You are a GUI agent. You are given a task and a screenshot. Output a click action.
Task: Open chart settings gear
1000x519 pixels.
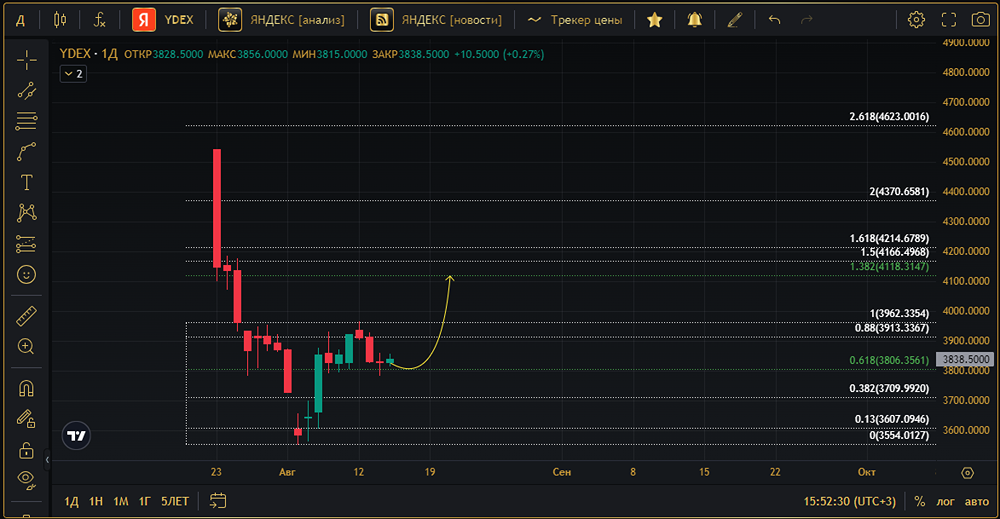click(x=916, y=20)
